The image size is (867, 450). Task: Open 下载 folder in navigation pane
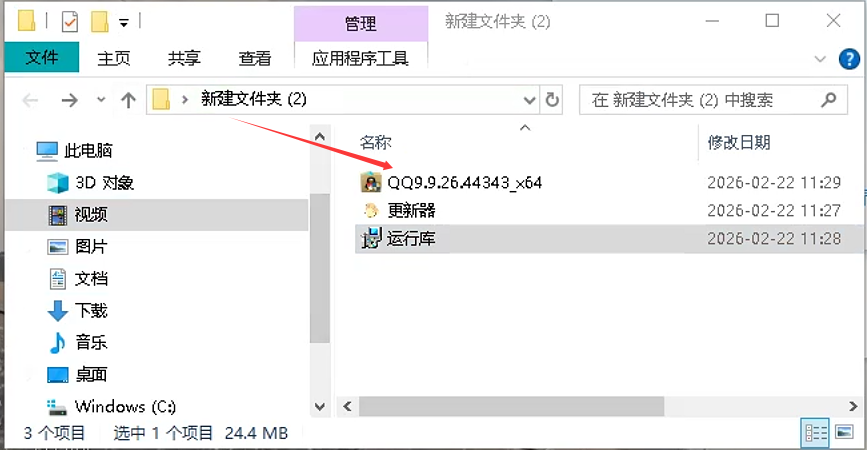[91, 311]
